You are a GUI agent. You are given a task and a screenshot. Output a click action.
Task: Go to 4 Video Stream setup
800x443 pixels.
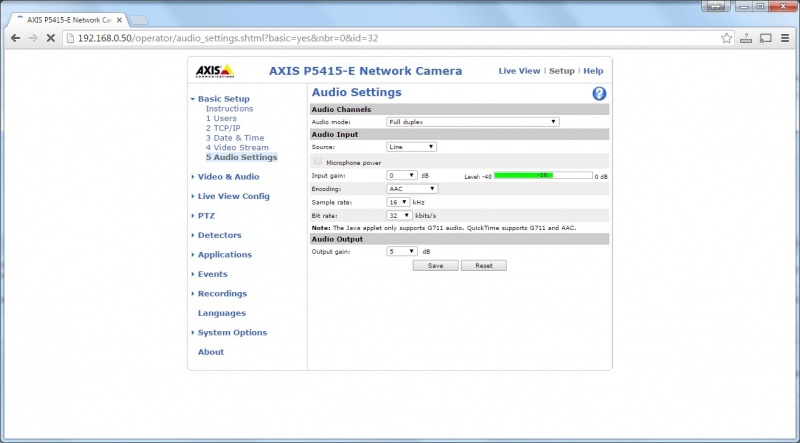tap(237, 147)
